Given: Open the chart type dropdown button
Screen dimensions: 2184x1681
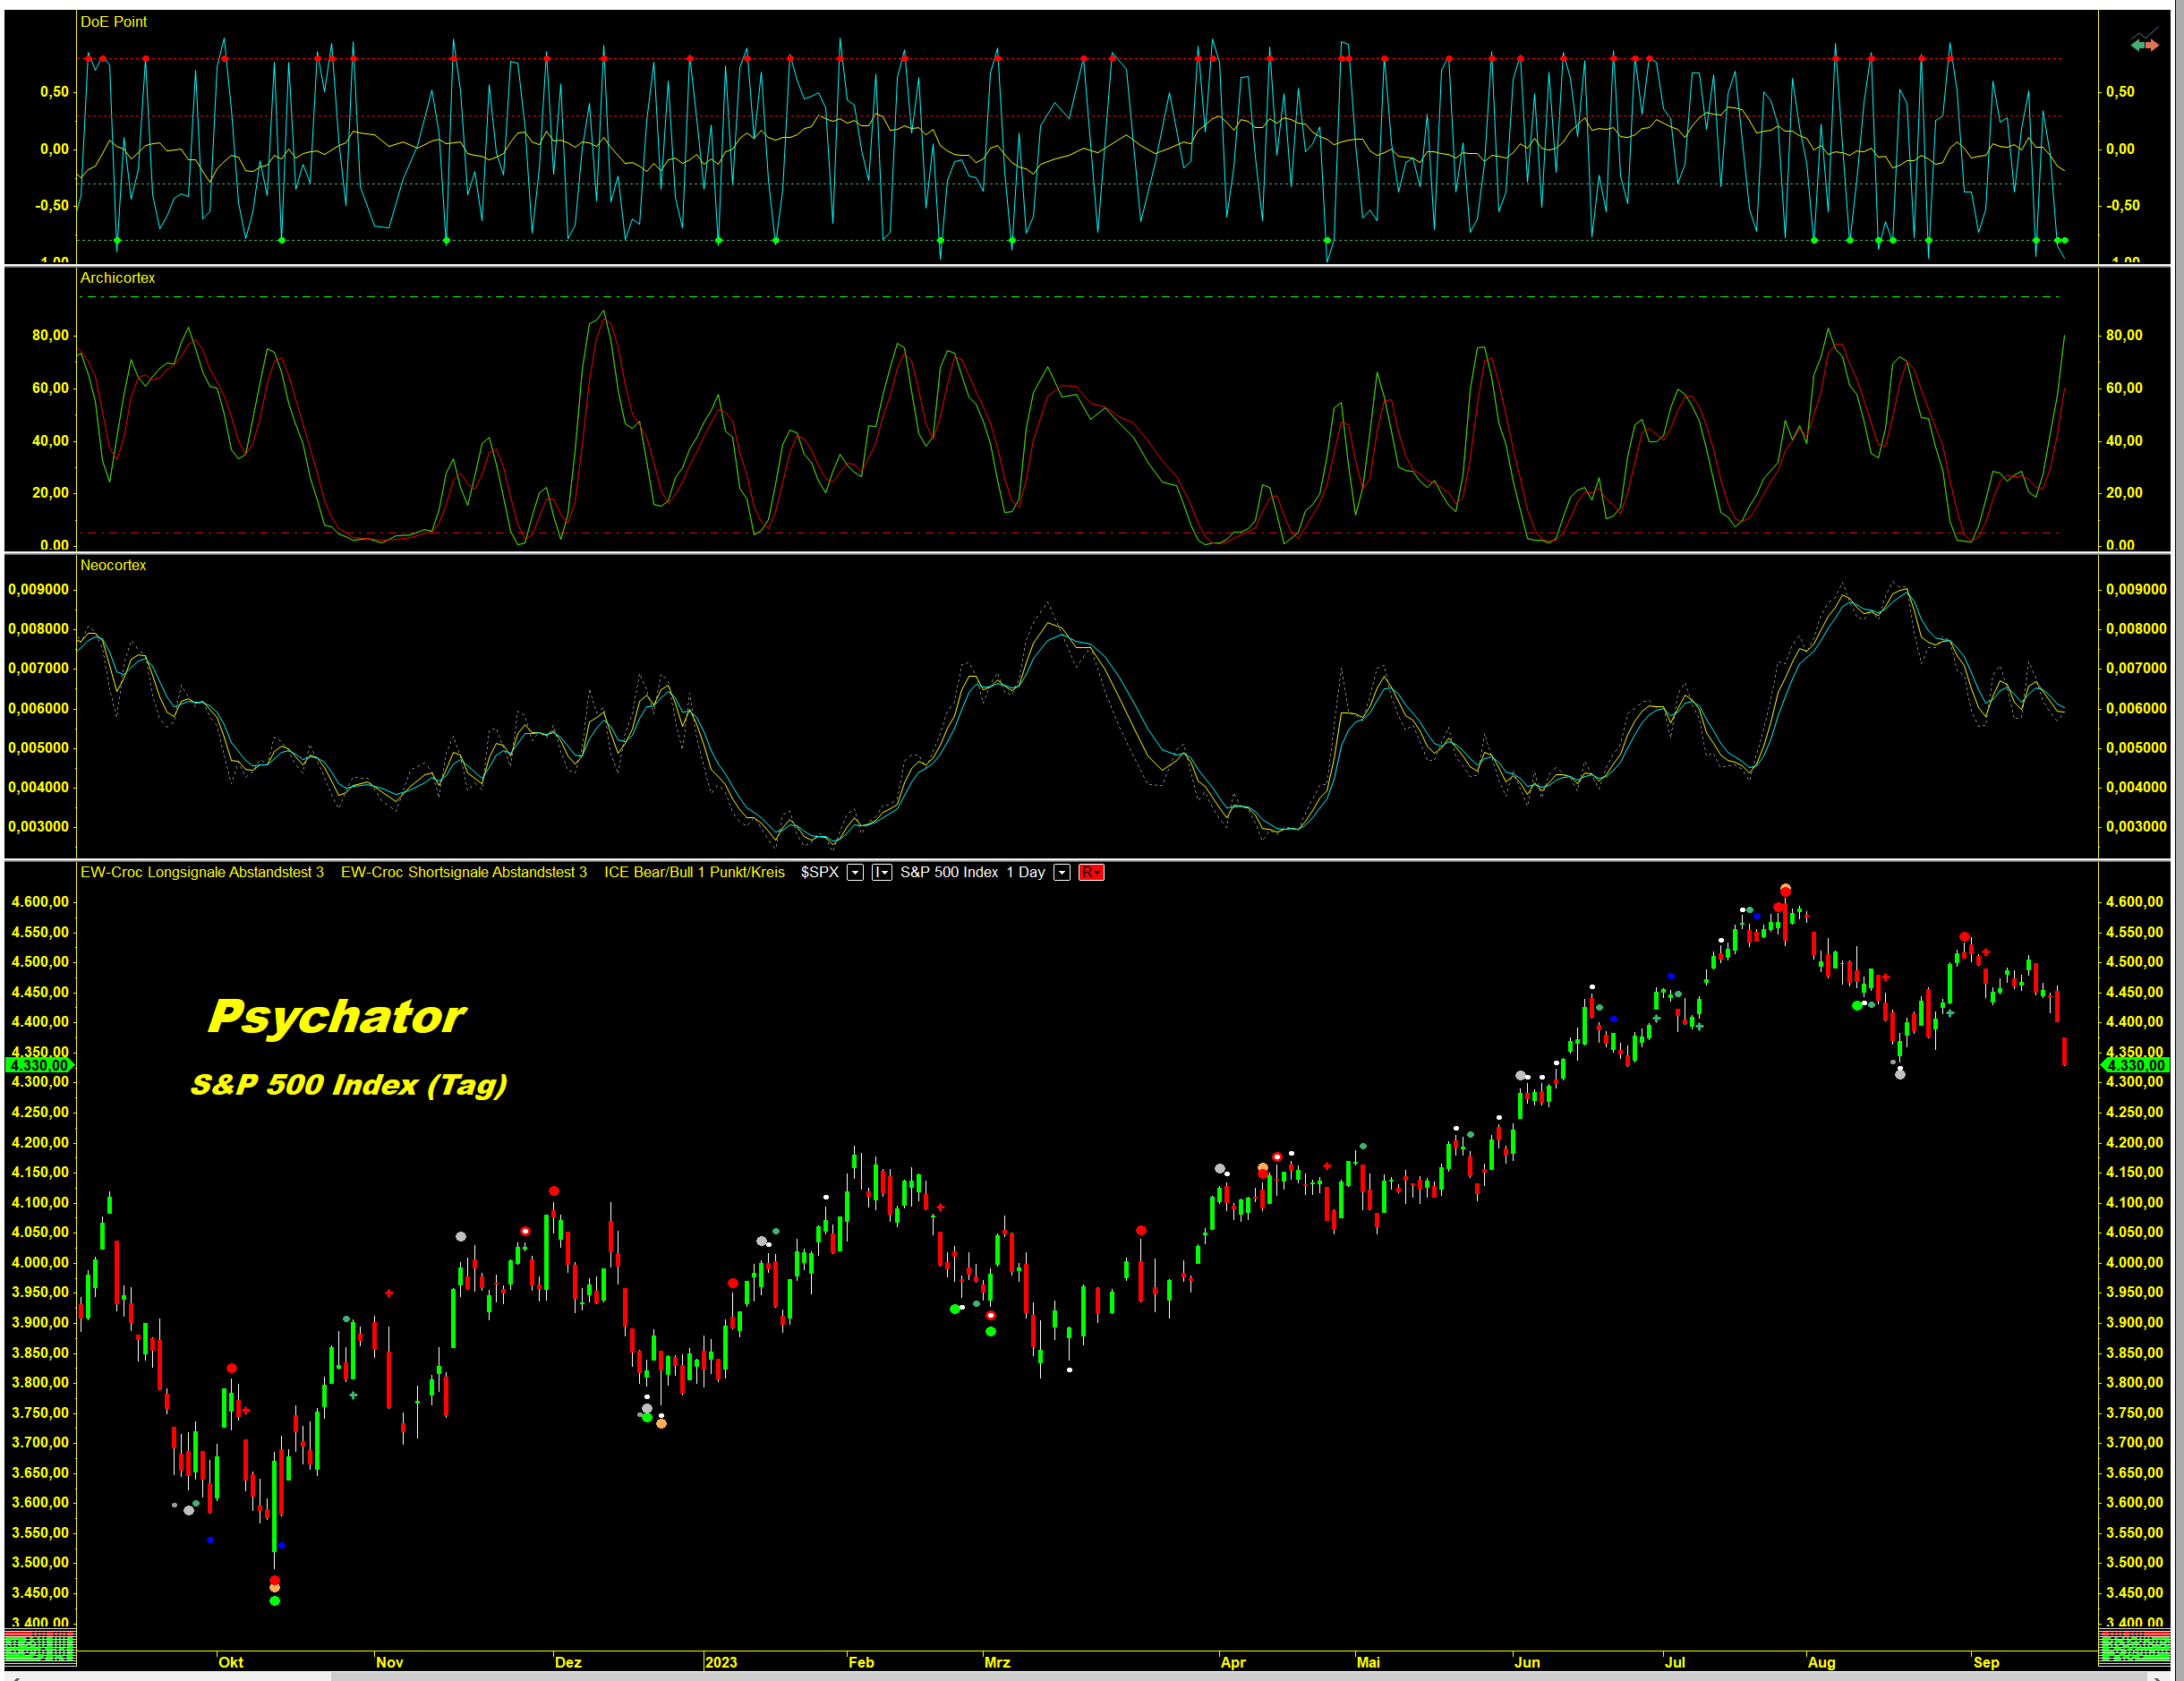Looking at the screenshot, I should [x=881, y=873].
